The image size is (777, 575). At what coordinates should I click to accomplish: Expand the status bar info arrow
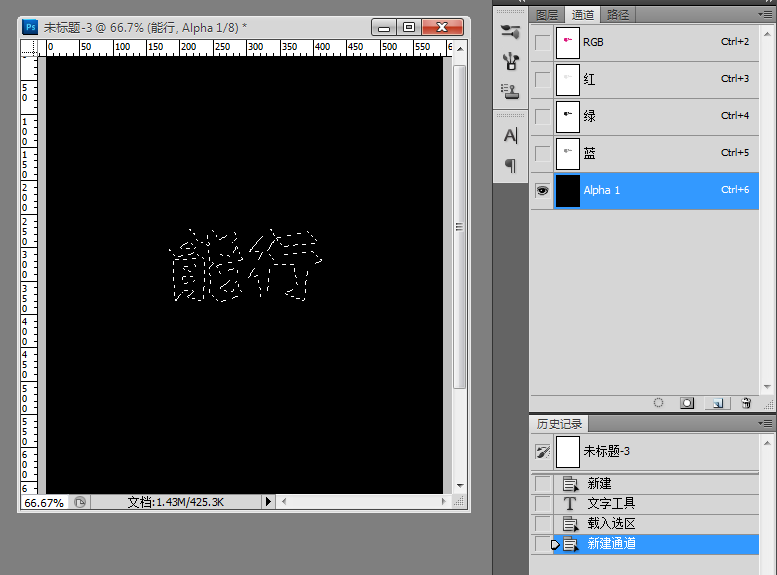(268, 502)
